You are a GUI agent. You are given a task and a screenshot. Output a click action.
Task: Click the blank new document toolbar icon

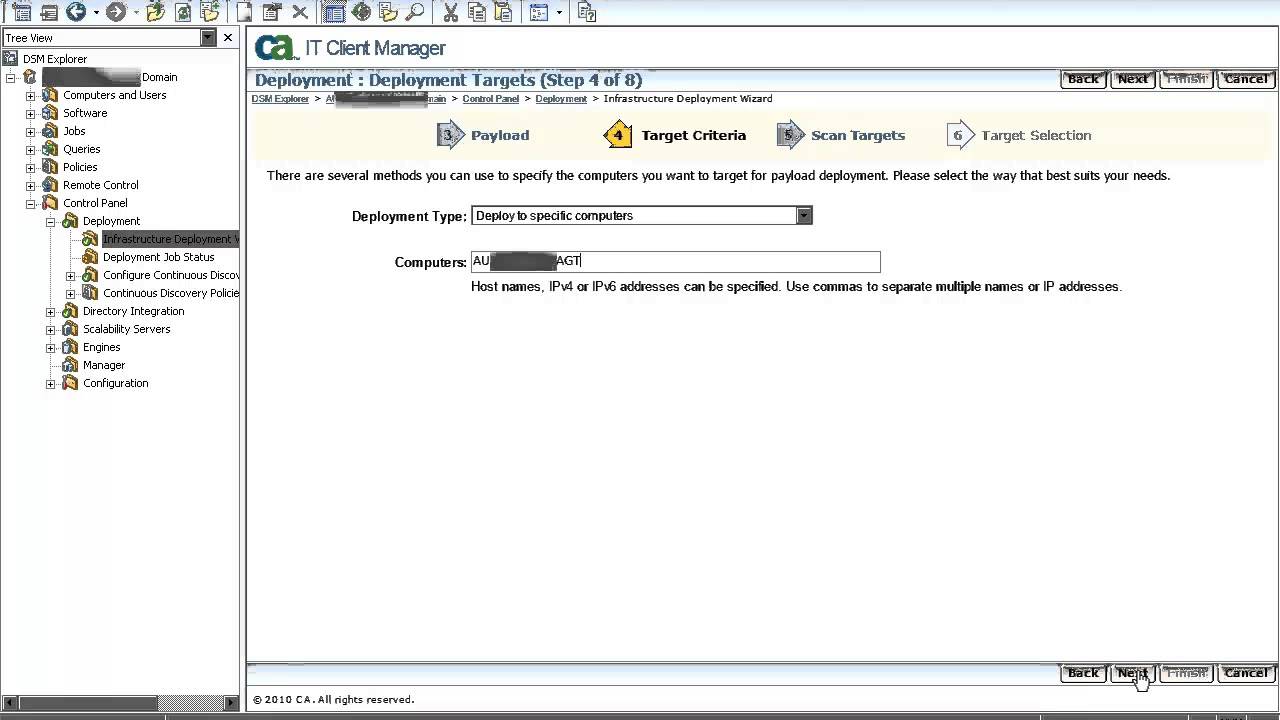244,12
